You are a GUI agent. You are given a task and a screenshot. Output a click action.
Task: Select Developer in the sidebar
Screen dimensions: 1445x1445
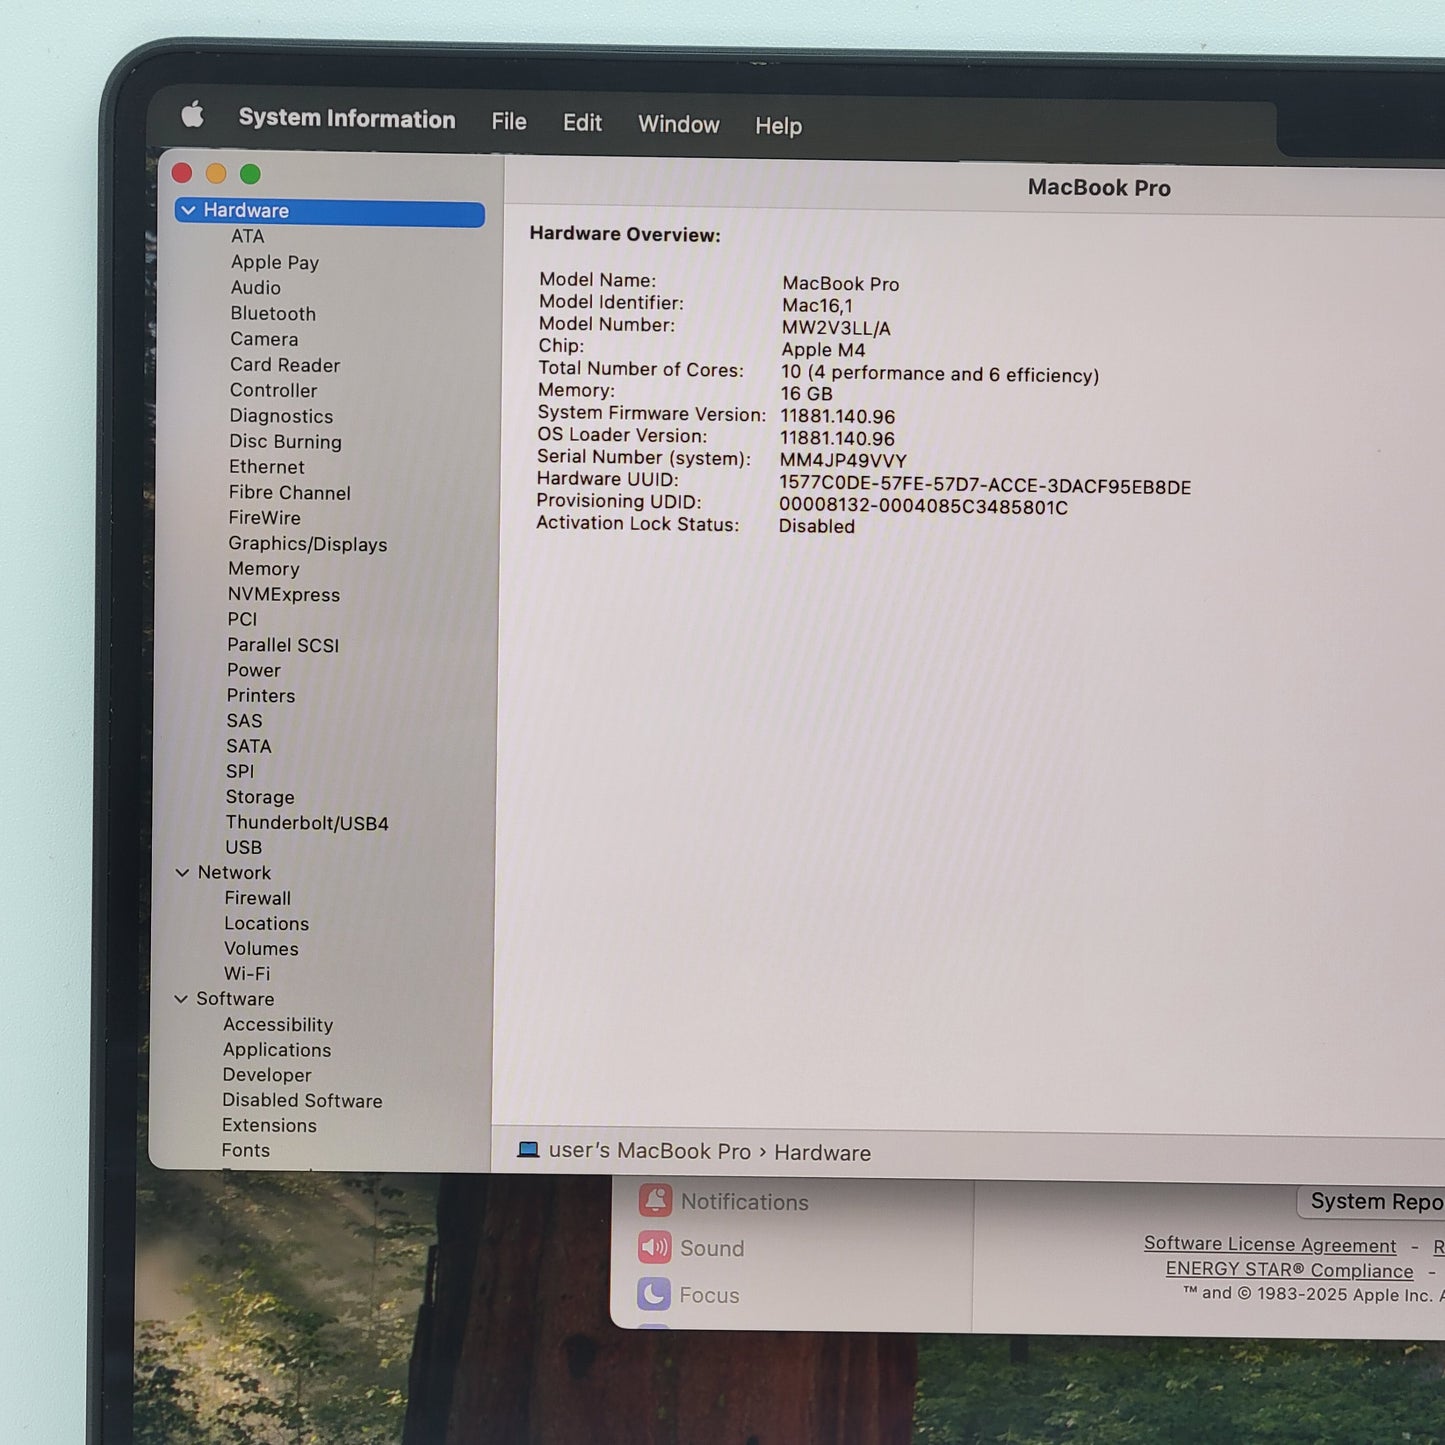point(267,1075)
